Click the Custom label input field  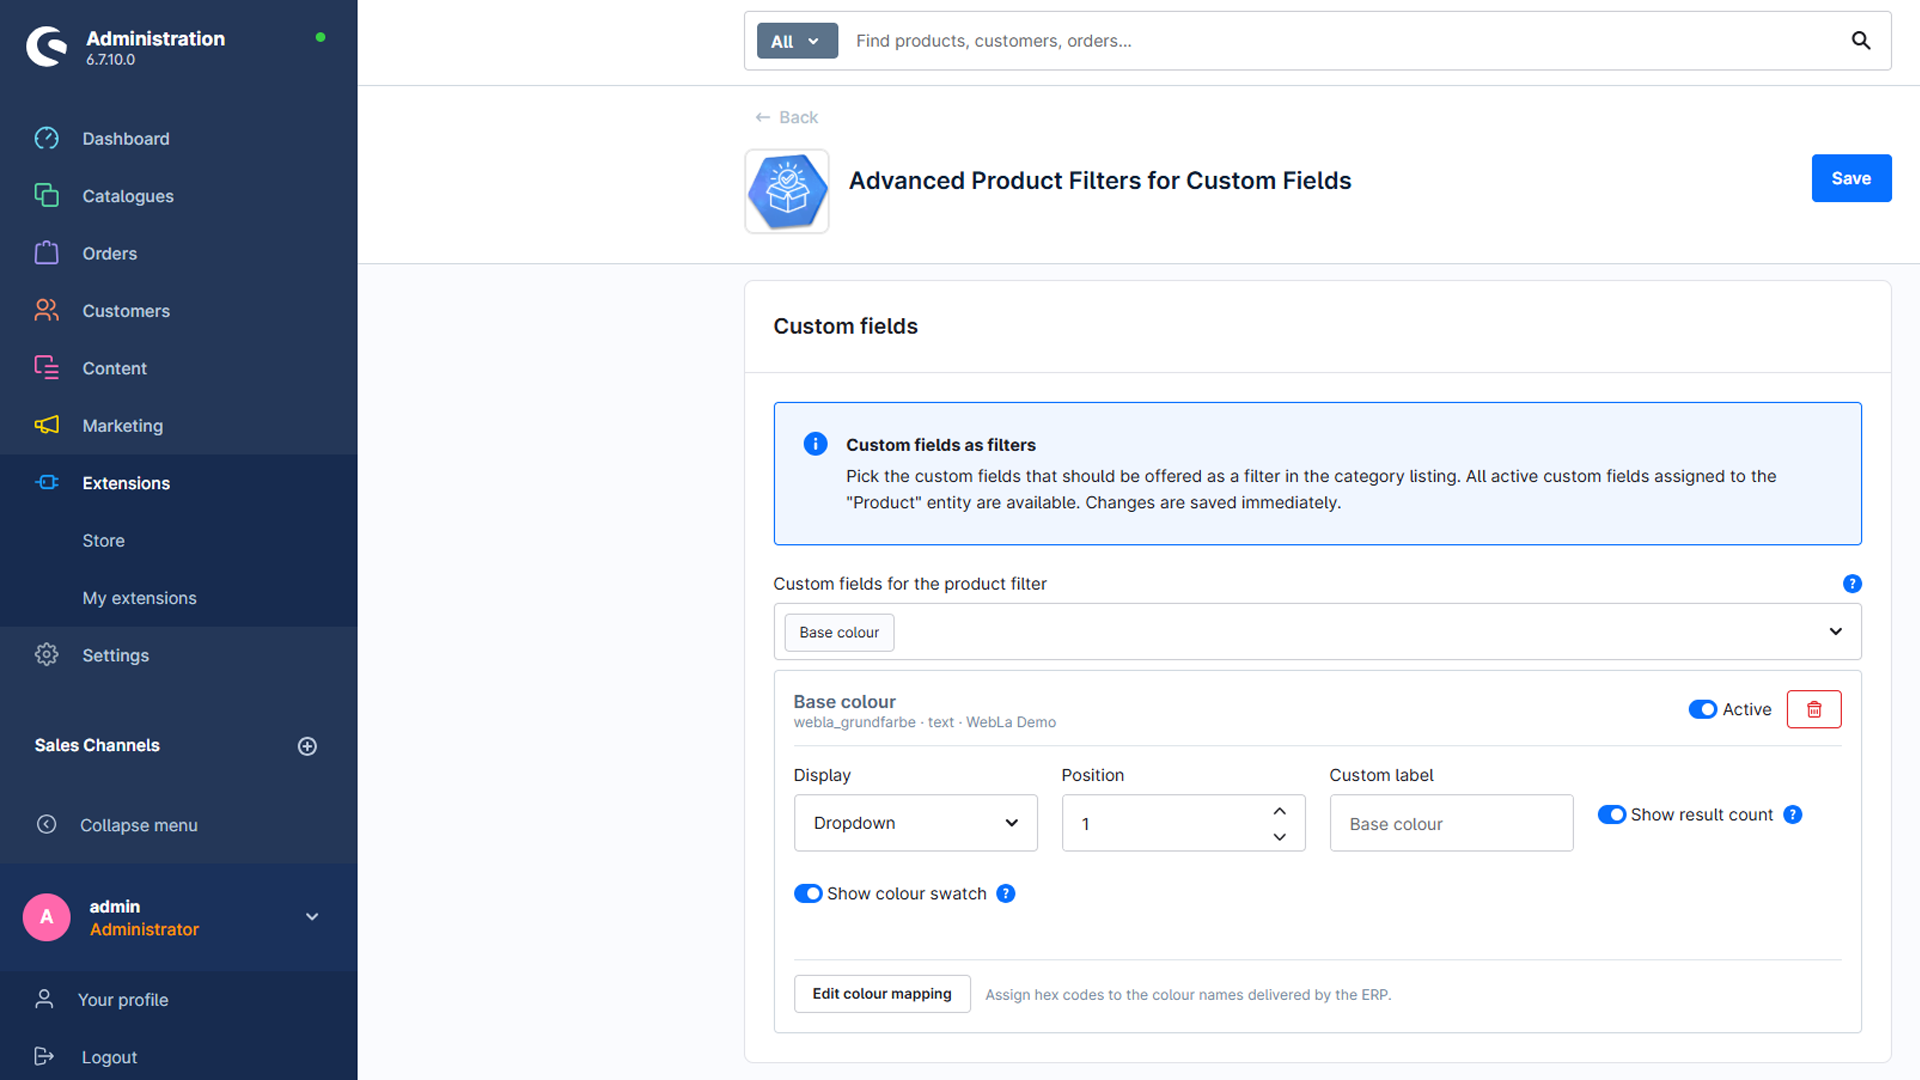(x=1451, y=823)
